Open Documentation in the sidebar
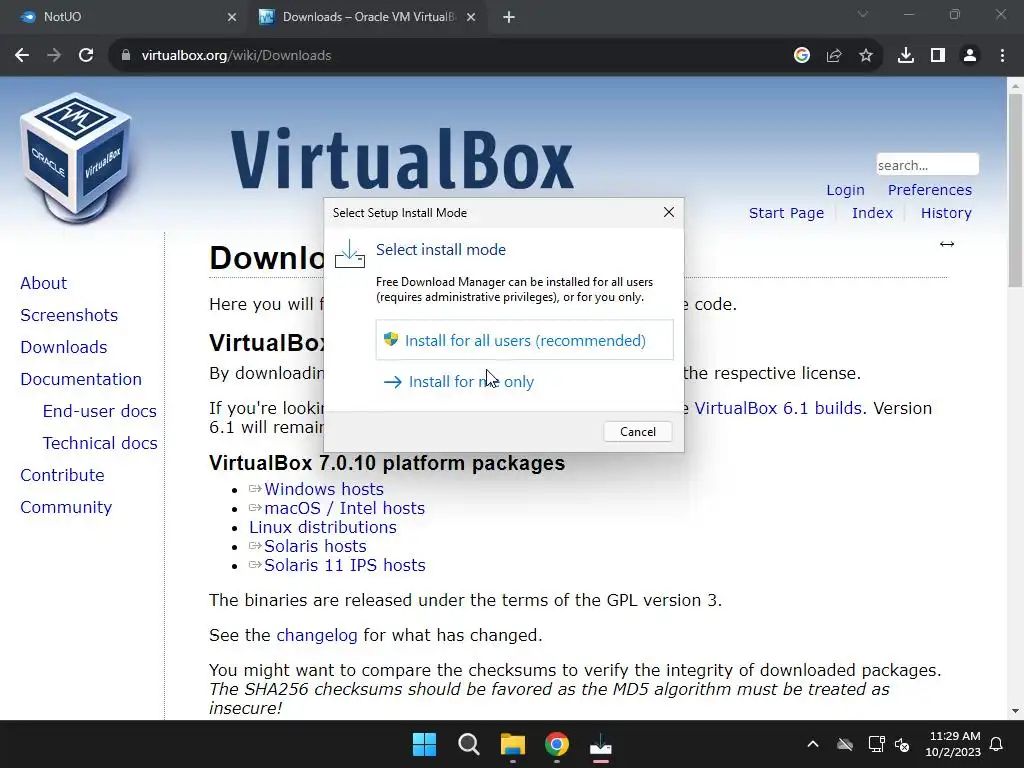Image resolution: width=1024 pixels, height=768 pixels. pos(81,379)
